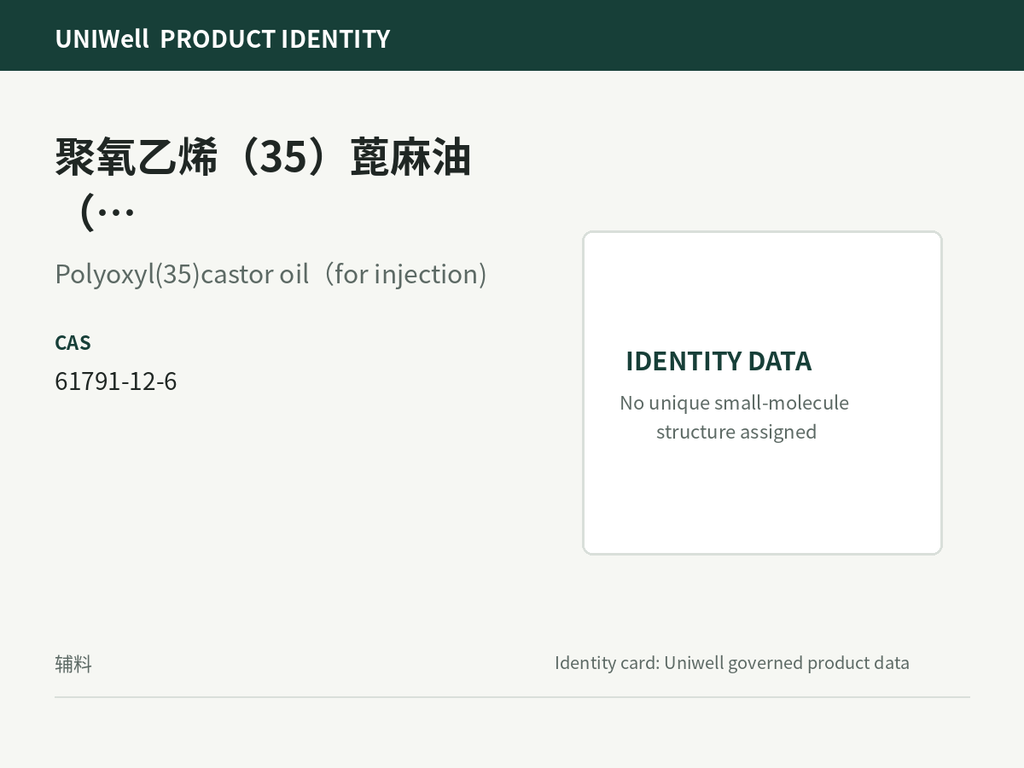Expand the truncated title ellipsis (…

point(107,212)
